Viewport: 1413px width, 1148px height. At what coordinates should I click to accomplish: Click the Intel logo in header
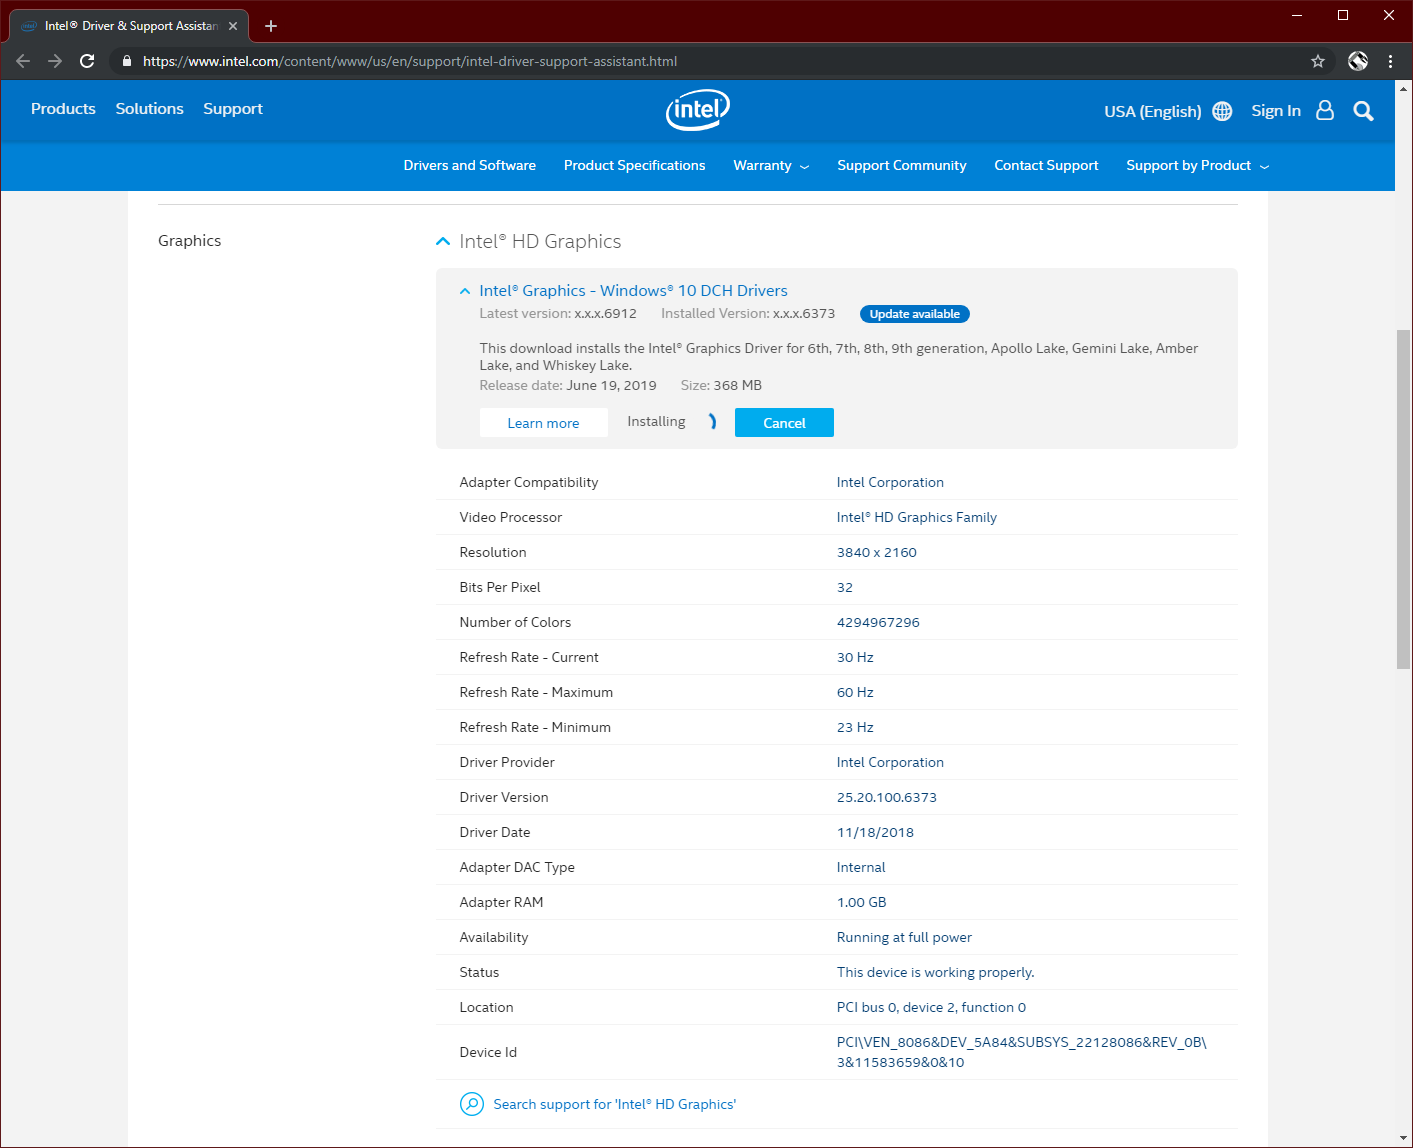698,110
